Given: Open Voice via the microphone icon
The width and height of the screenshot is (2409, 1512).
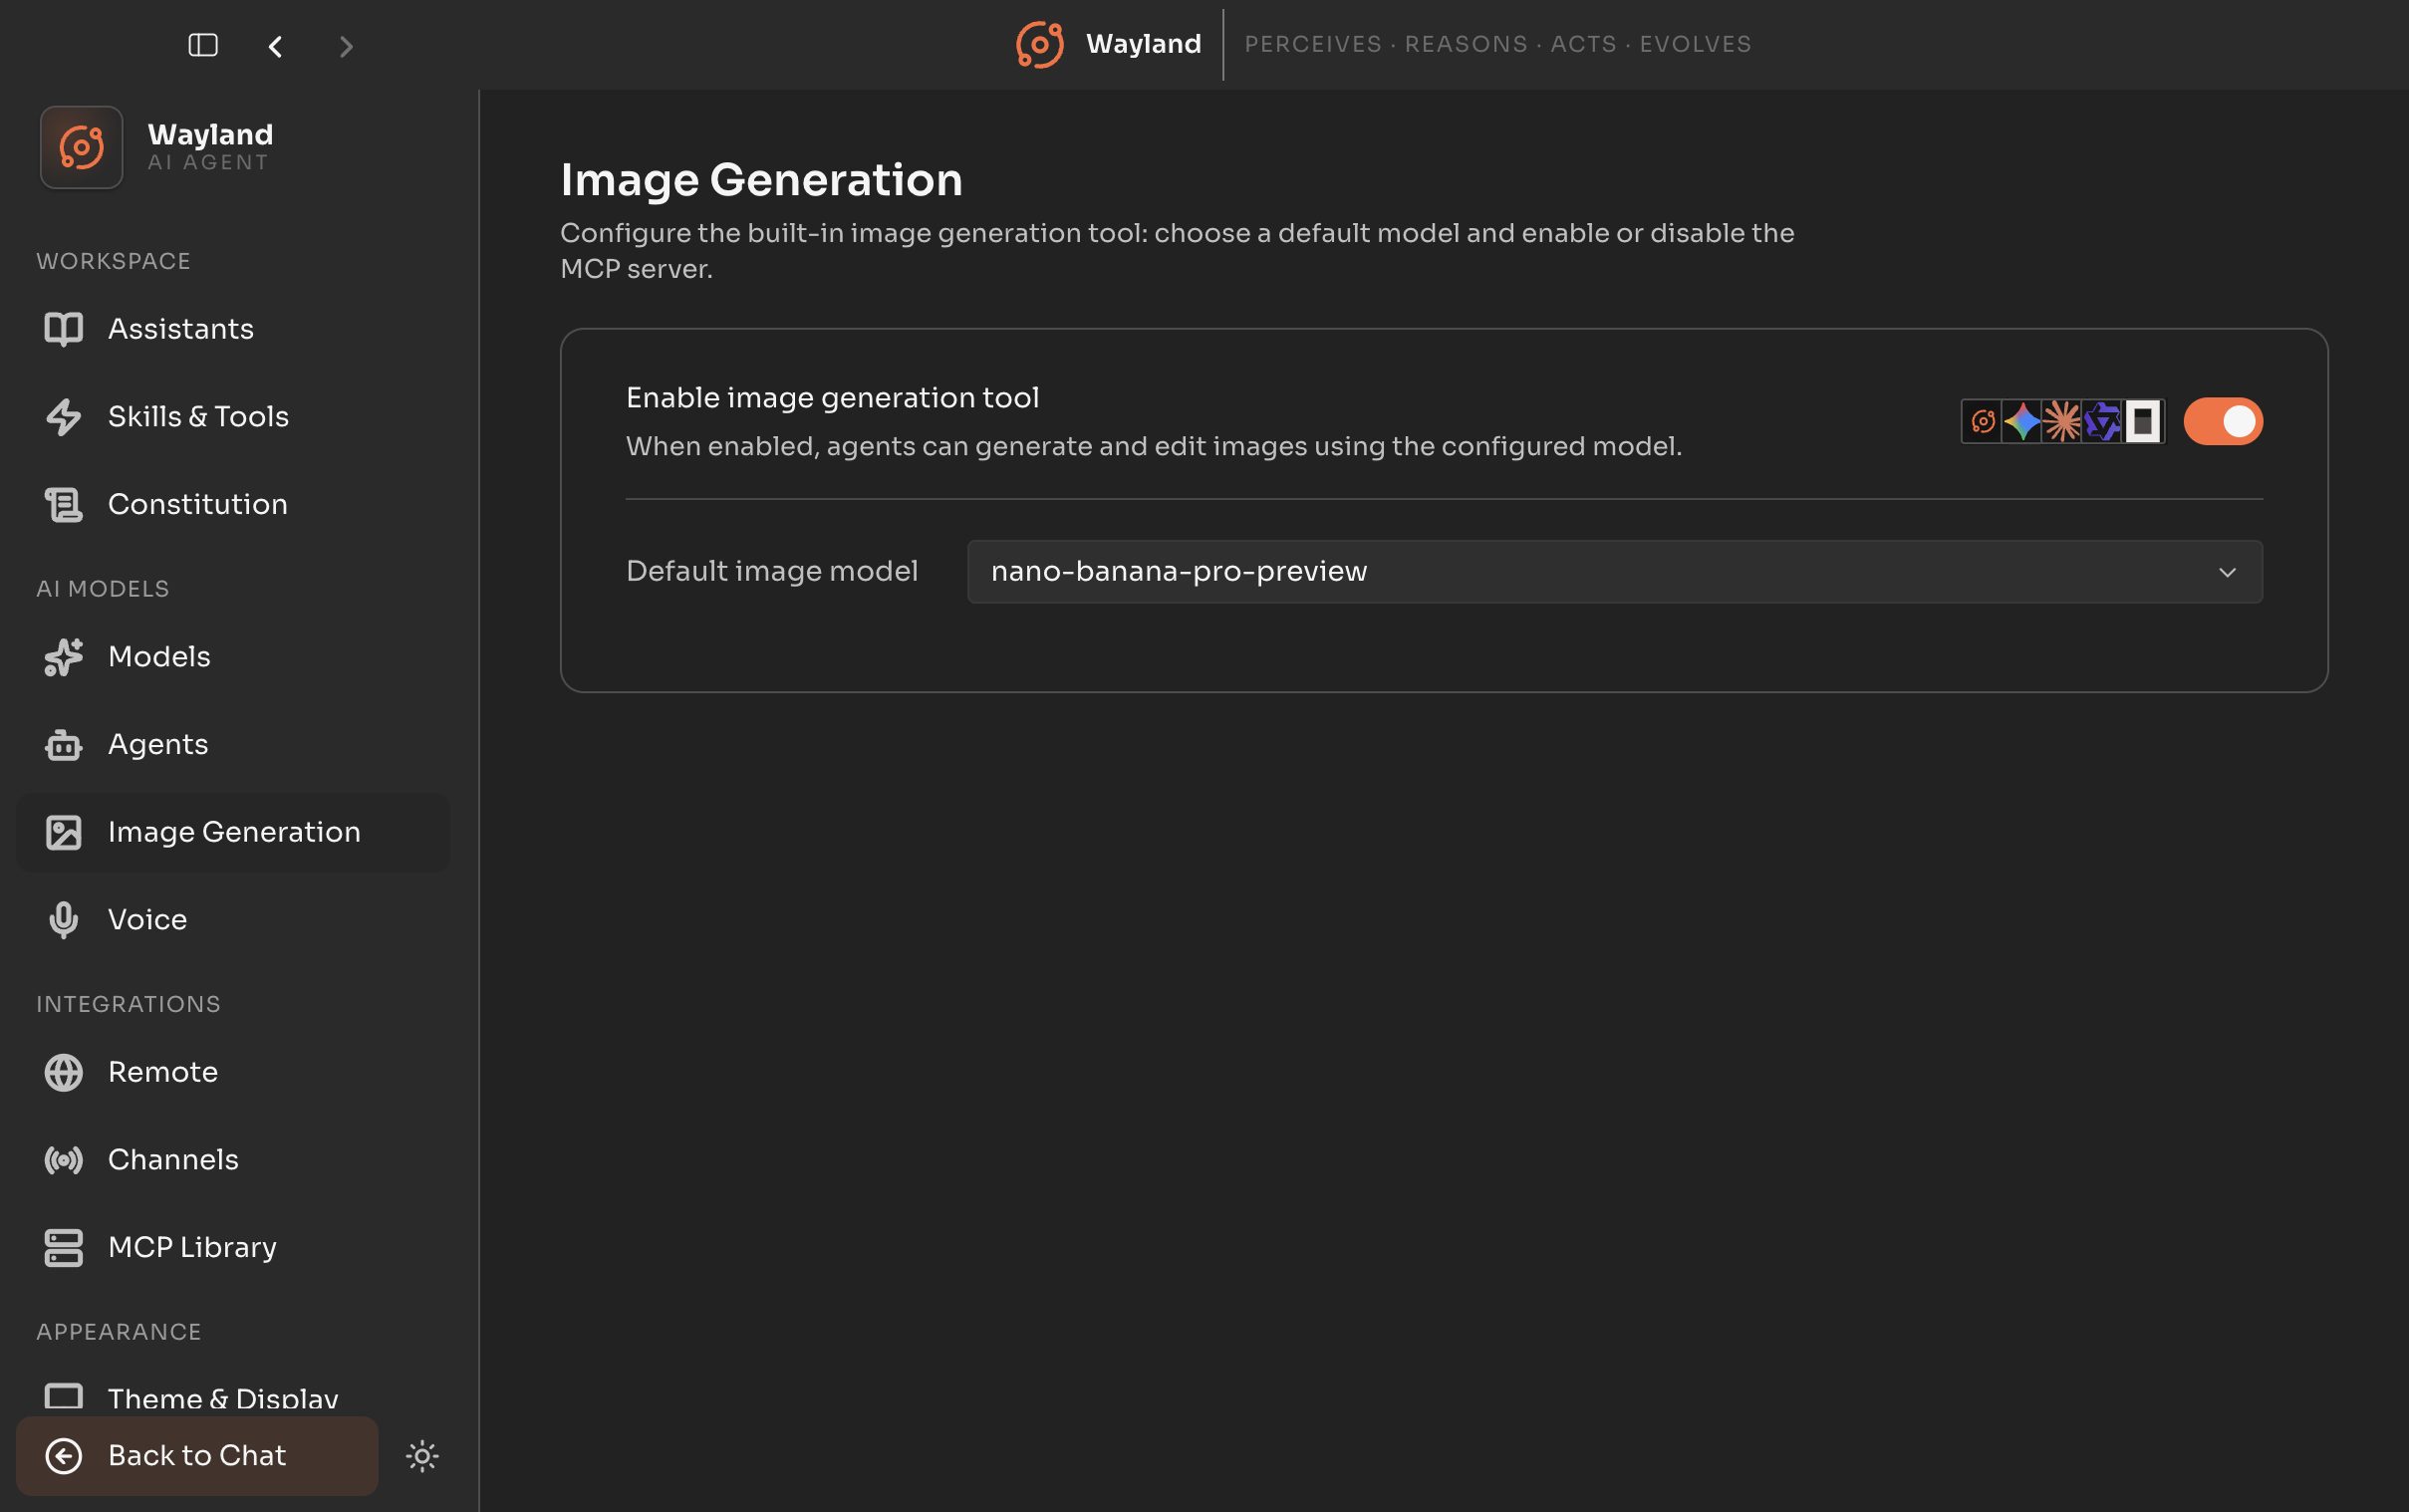Looking at the screenshot, I should pyautogui.click(x=63, y=920).
